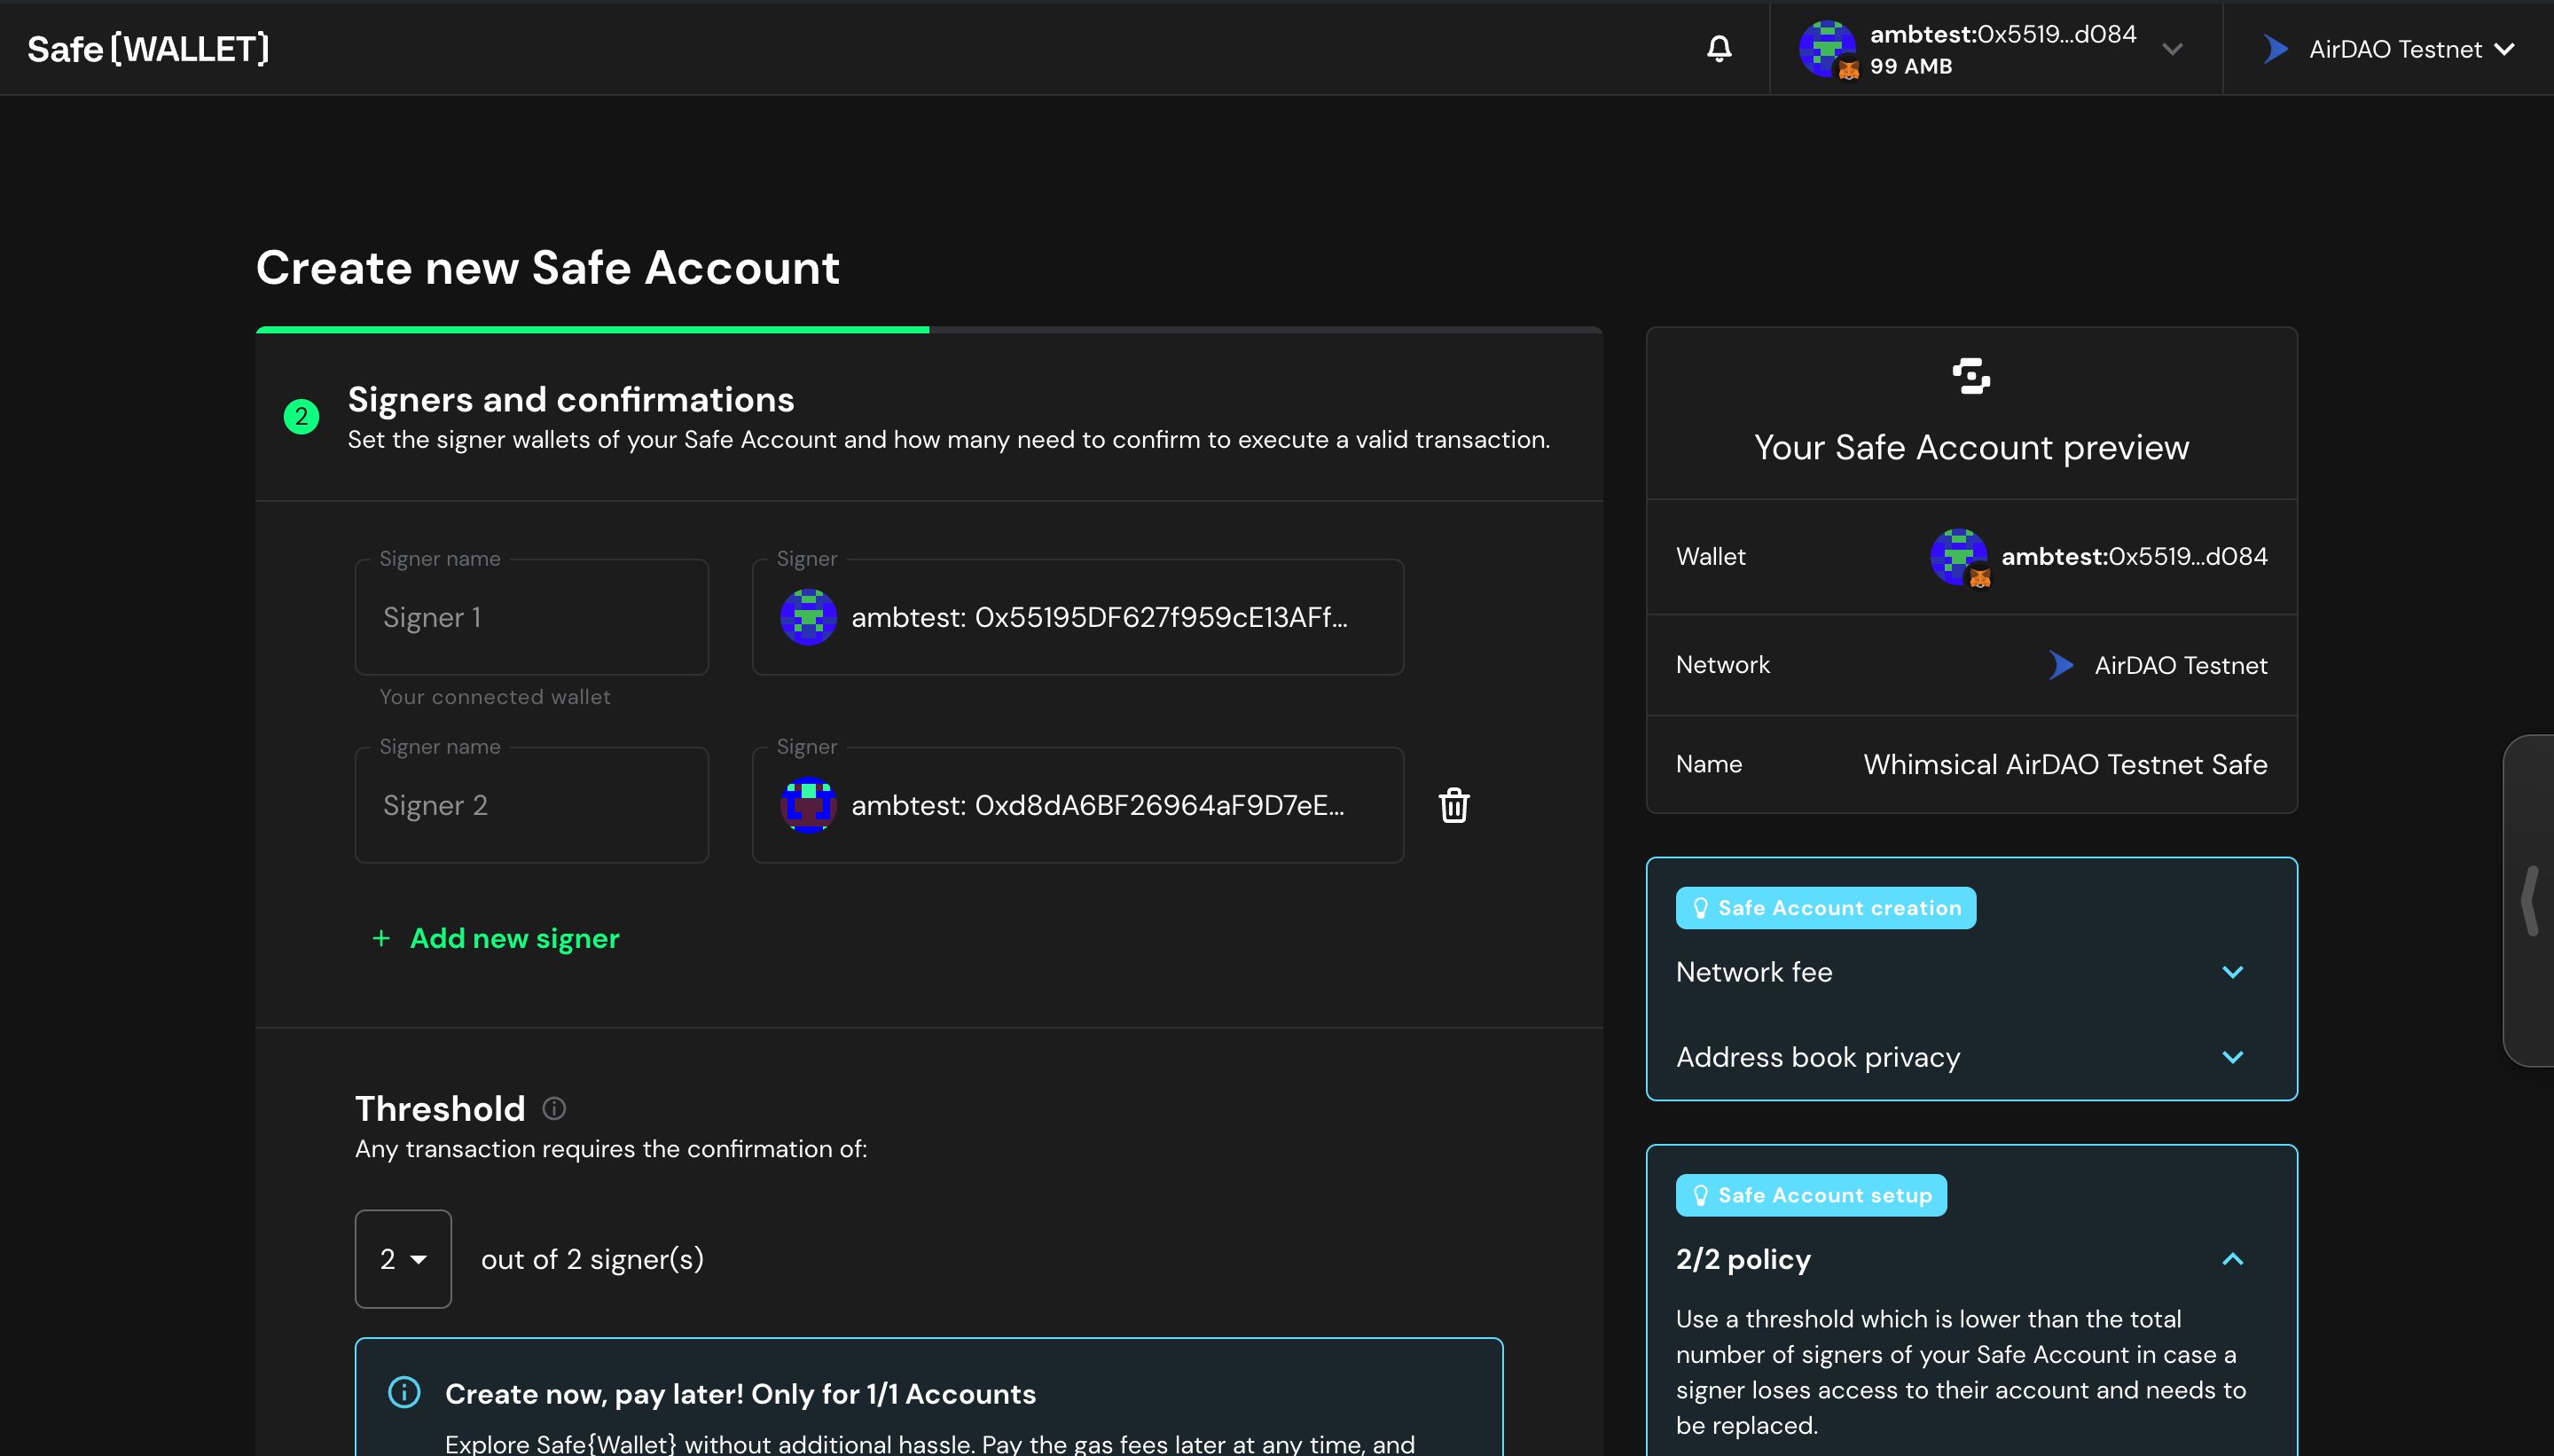Image resolution: width=2554 pixels, height=1456 pixels.
Task: Open the AirDAO Testnet network selector
Action: 2389,49
